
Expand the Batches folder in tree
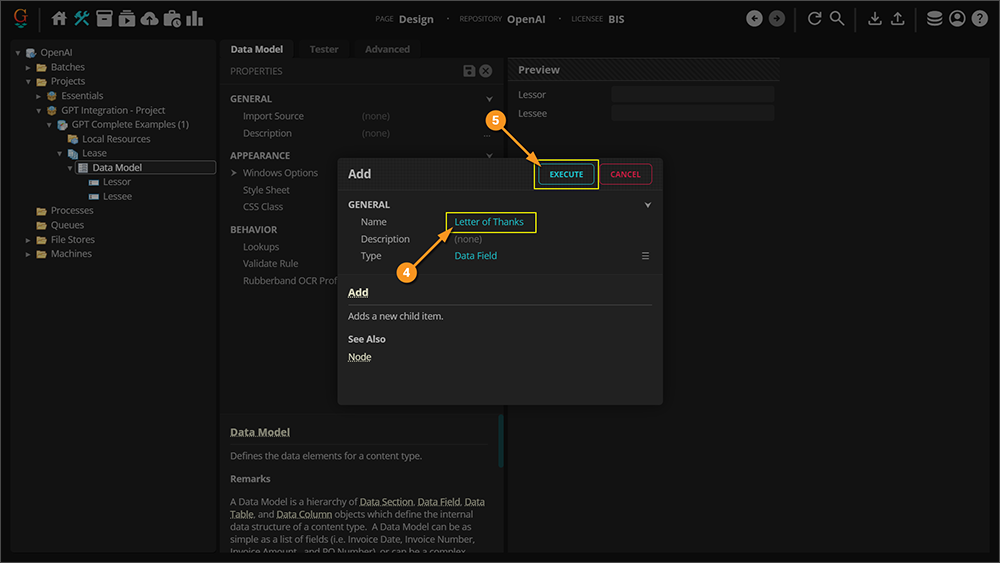(29, 67)
